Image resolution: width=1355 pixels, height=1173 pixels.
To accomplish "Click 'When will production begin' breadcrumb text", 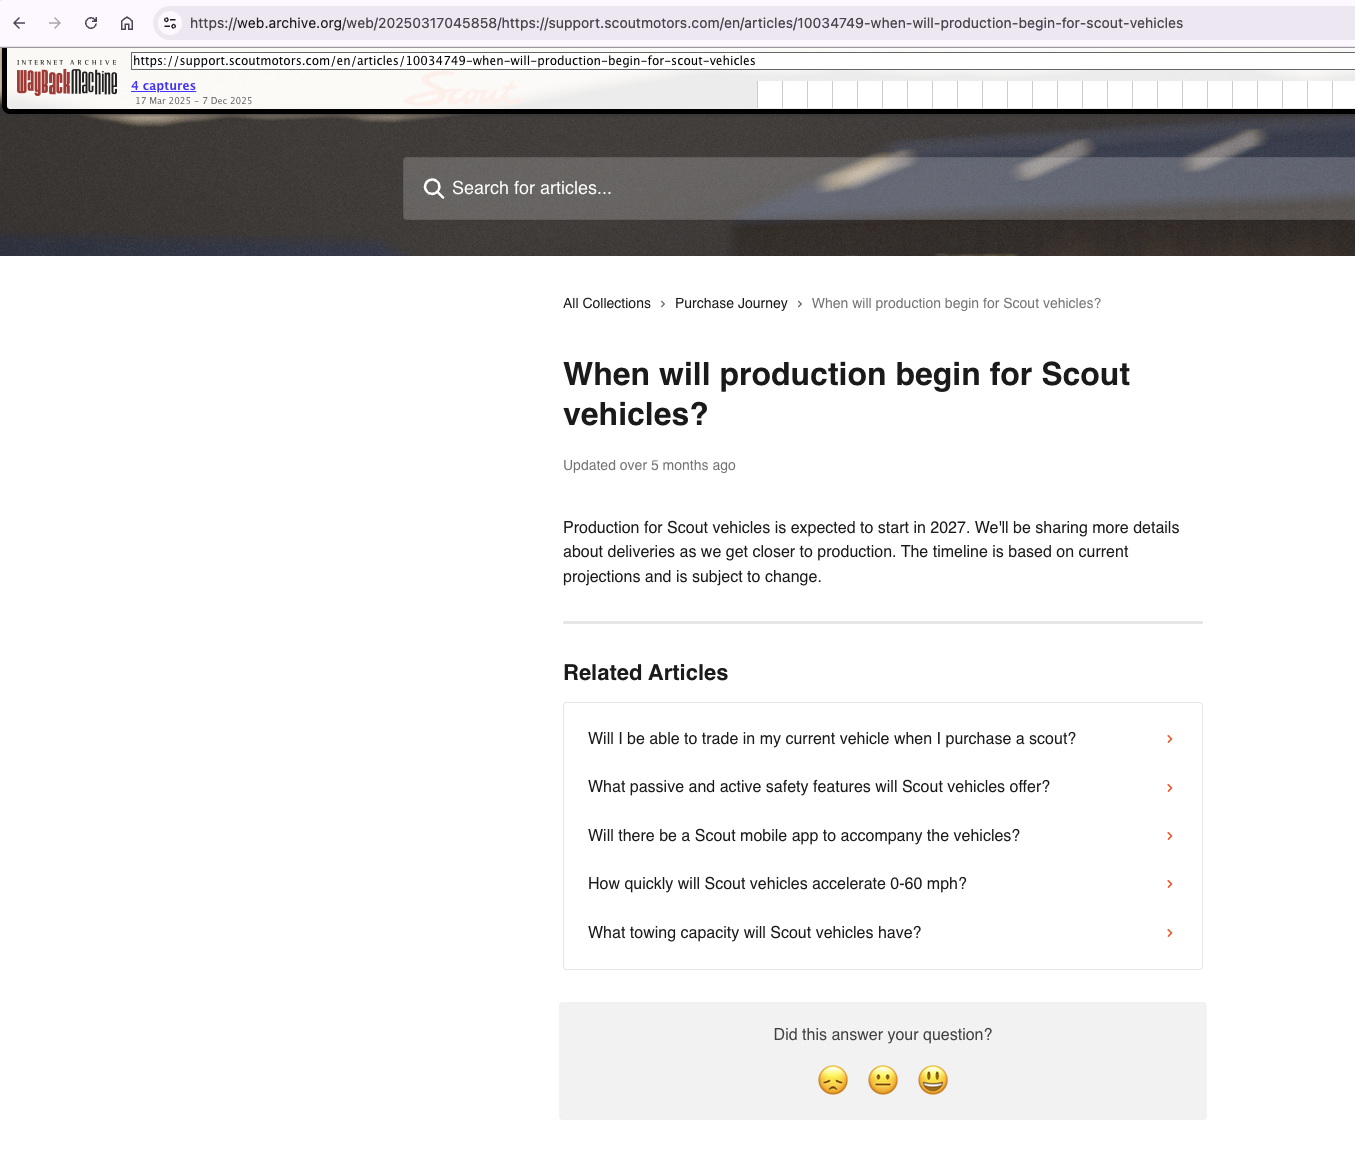I will (956, 303).
